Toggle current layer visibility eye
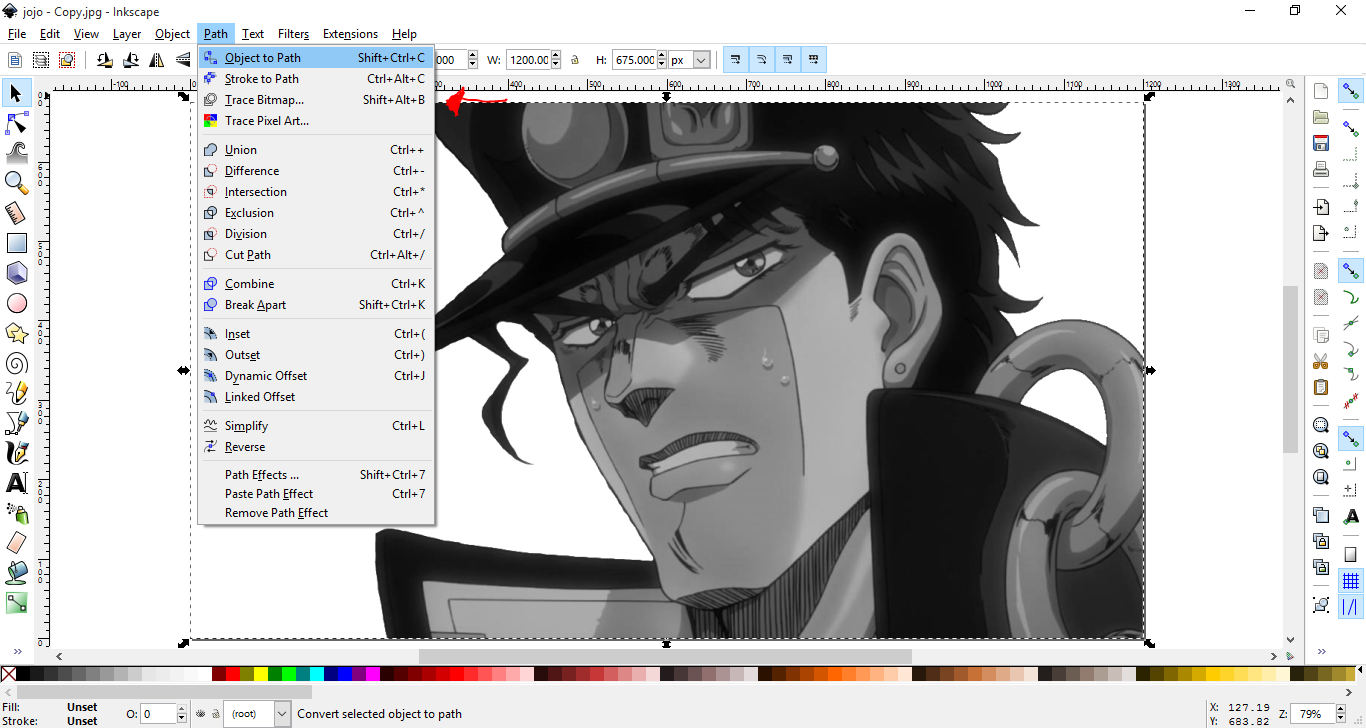This screenshot has height=728, width=1366. pyautogui.click(x=201, y=714)
